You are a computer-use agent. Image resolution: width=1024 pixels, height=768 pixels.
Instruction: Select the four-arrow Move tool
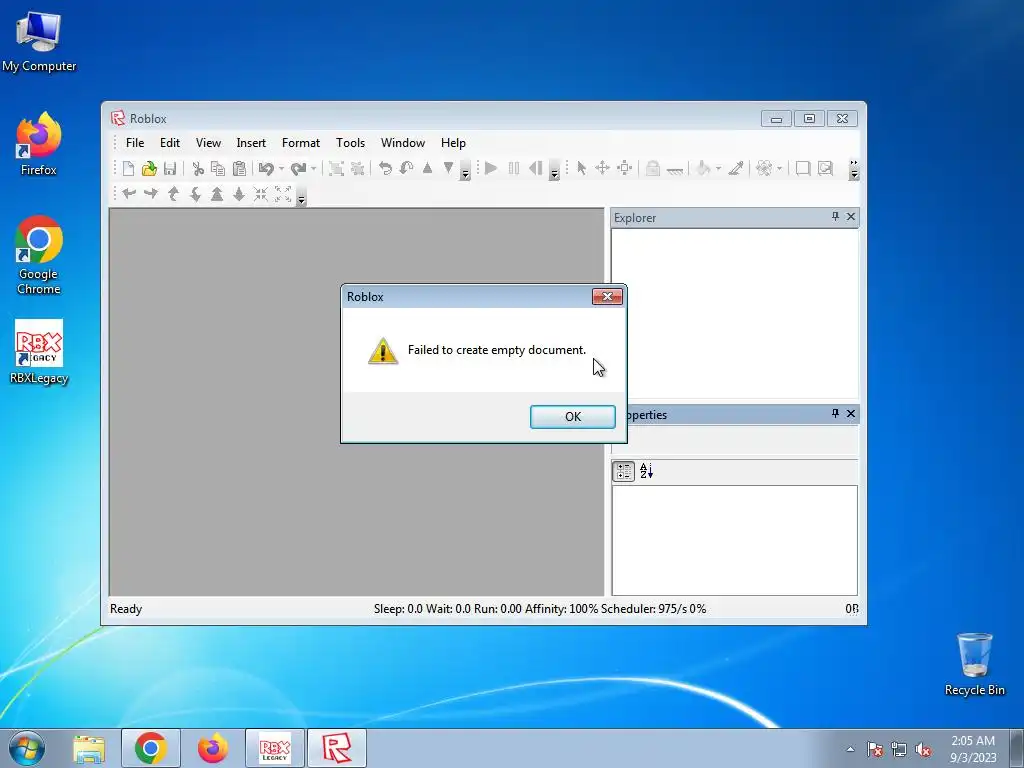[602, 168]
